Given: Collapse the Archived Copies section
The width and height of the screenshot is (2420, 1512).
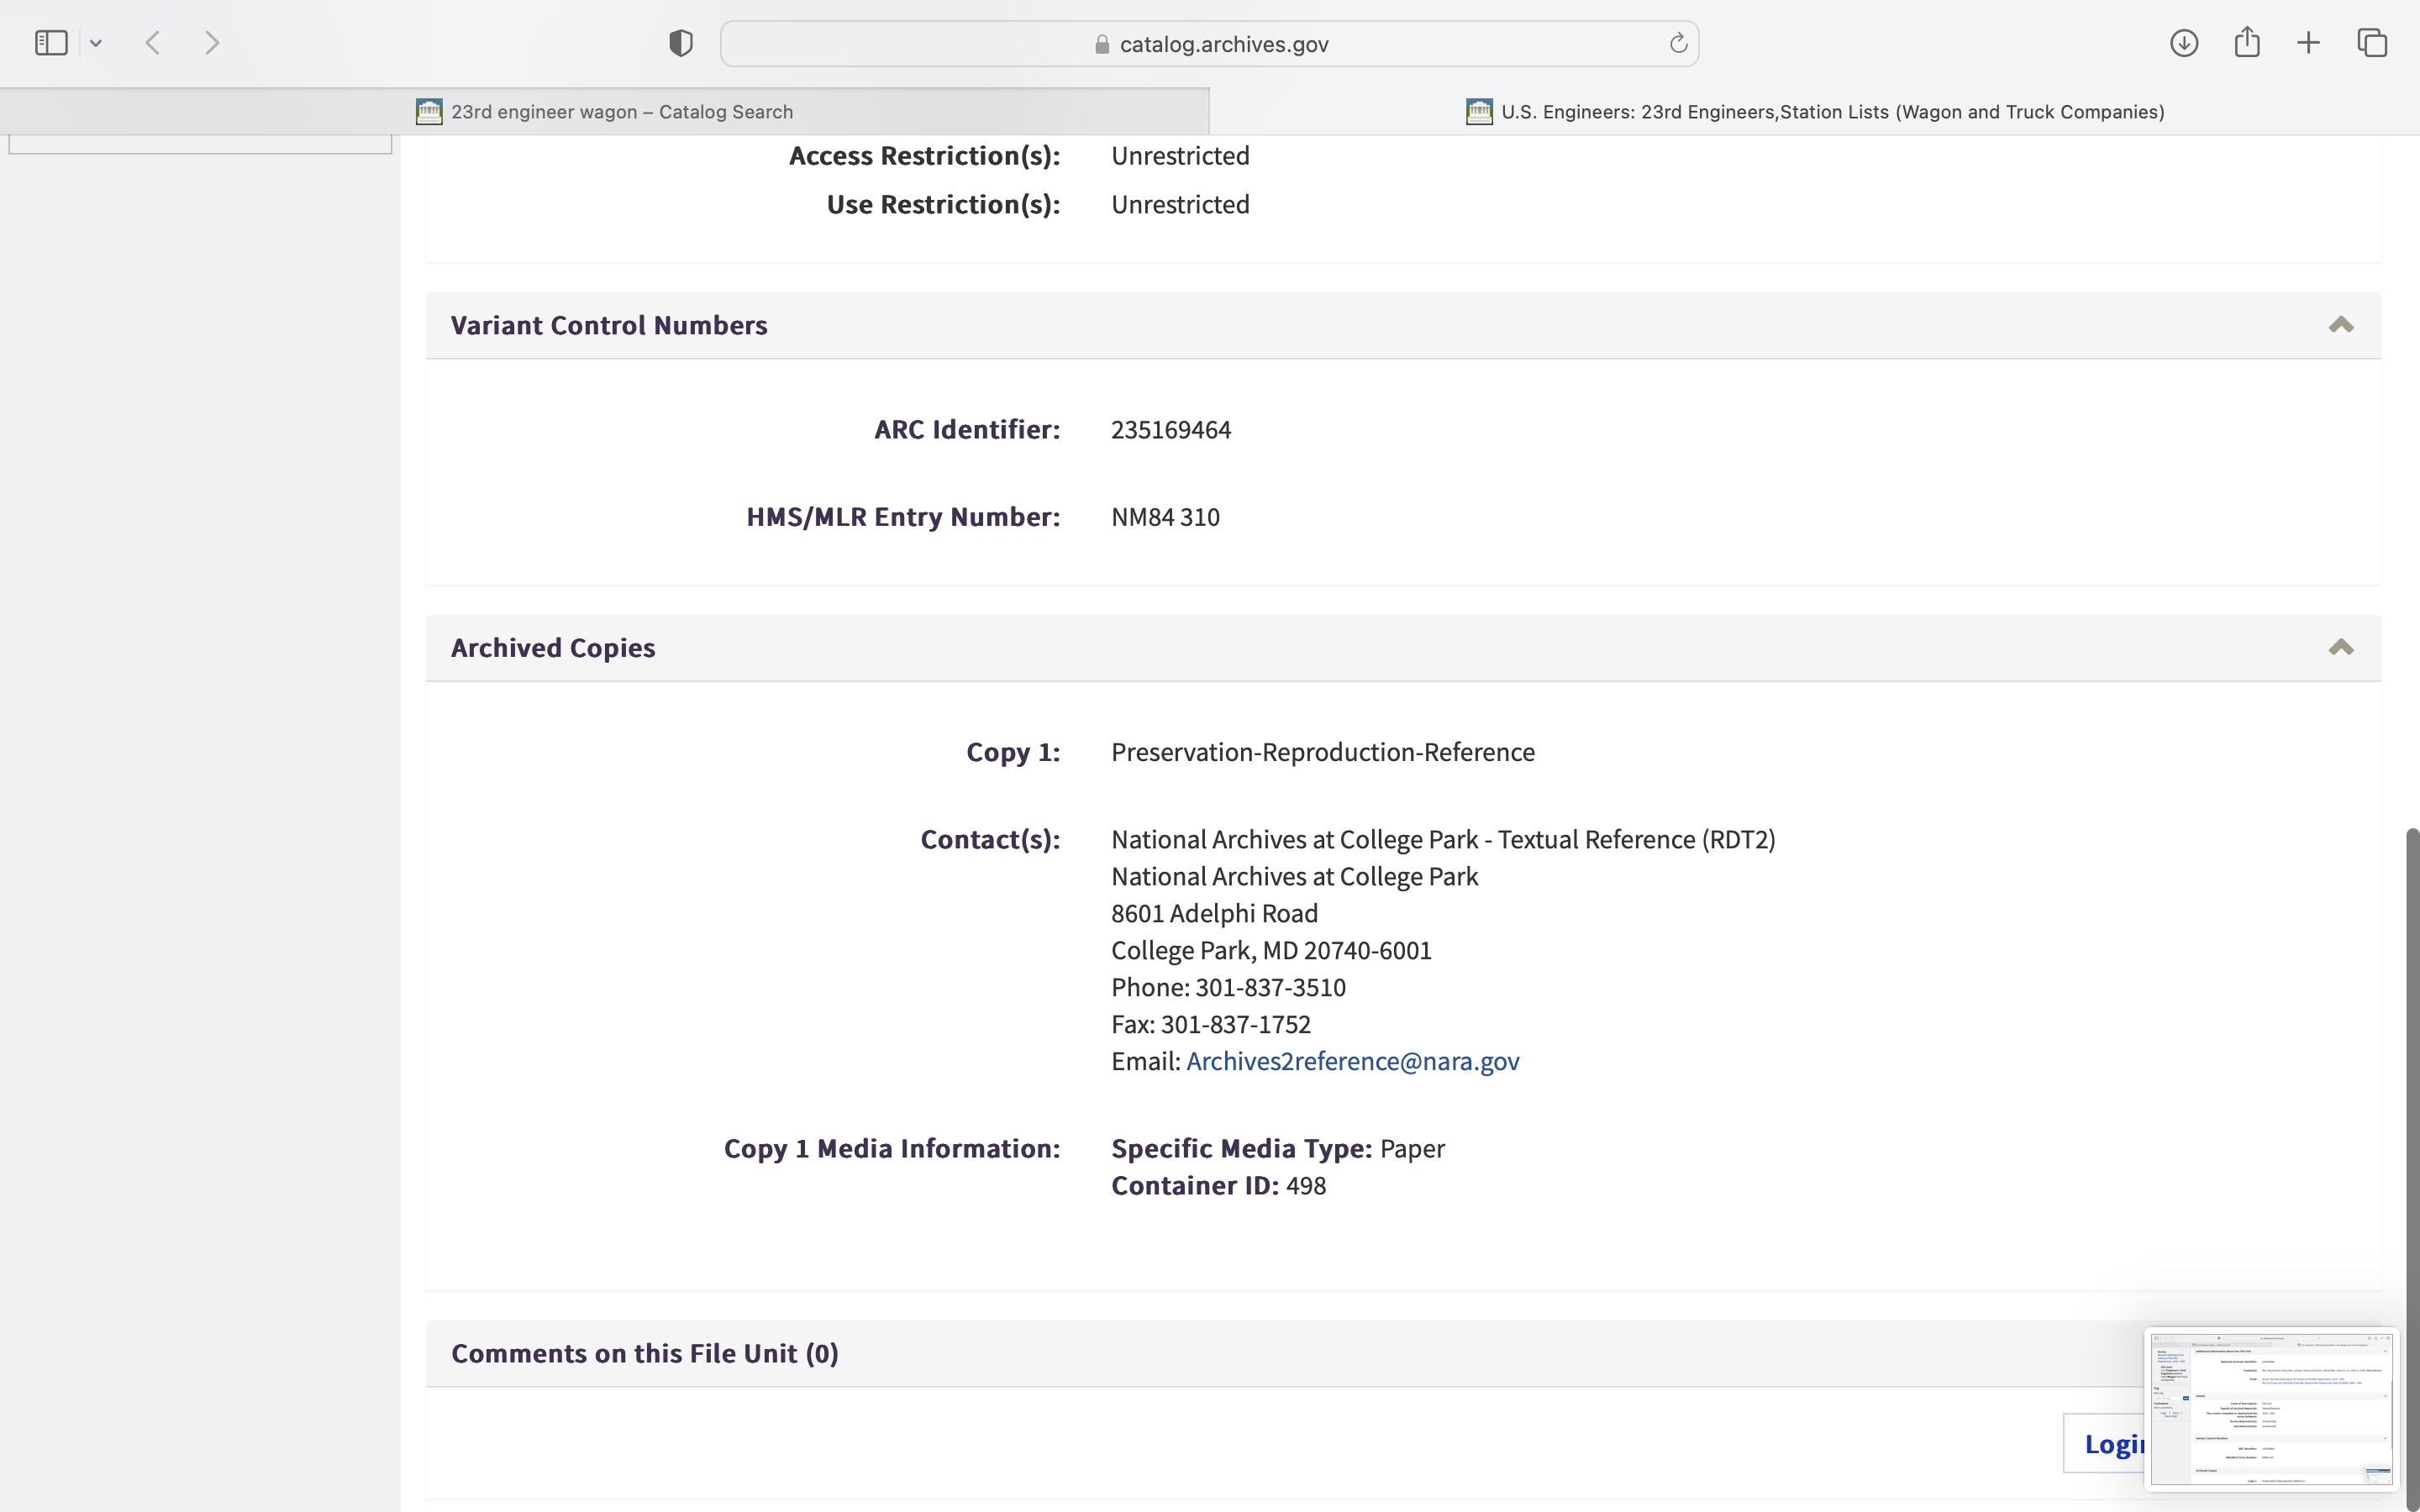Looking at the screenshot, I should (x=2340, y=648).
